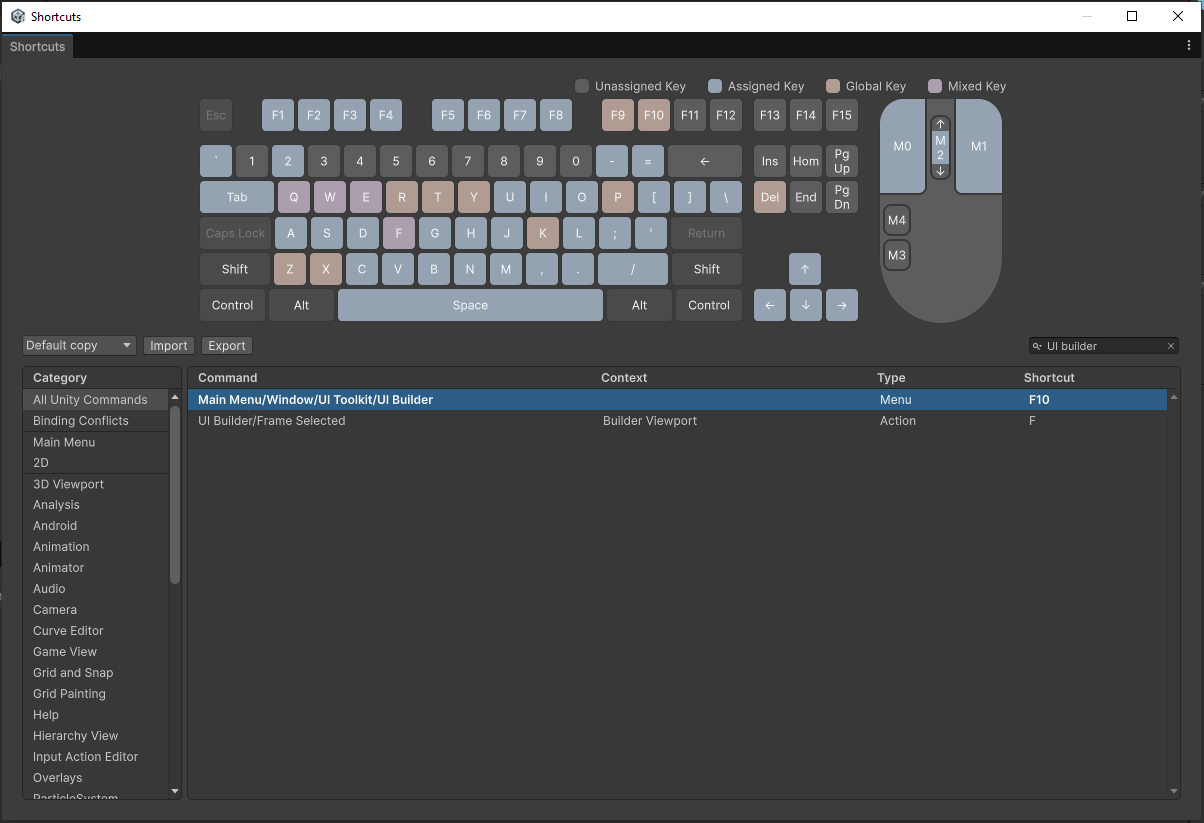
Task: Switch to the Shortcuts tab
Action: (37, 45)
